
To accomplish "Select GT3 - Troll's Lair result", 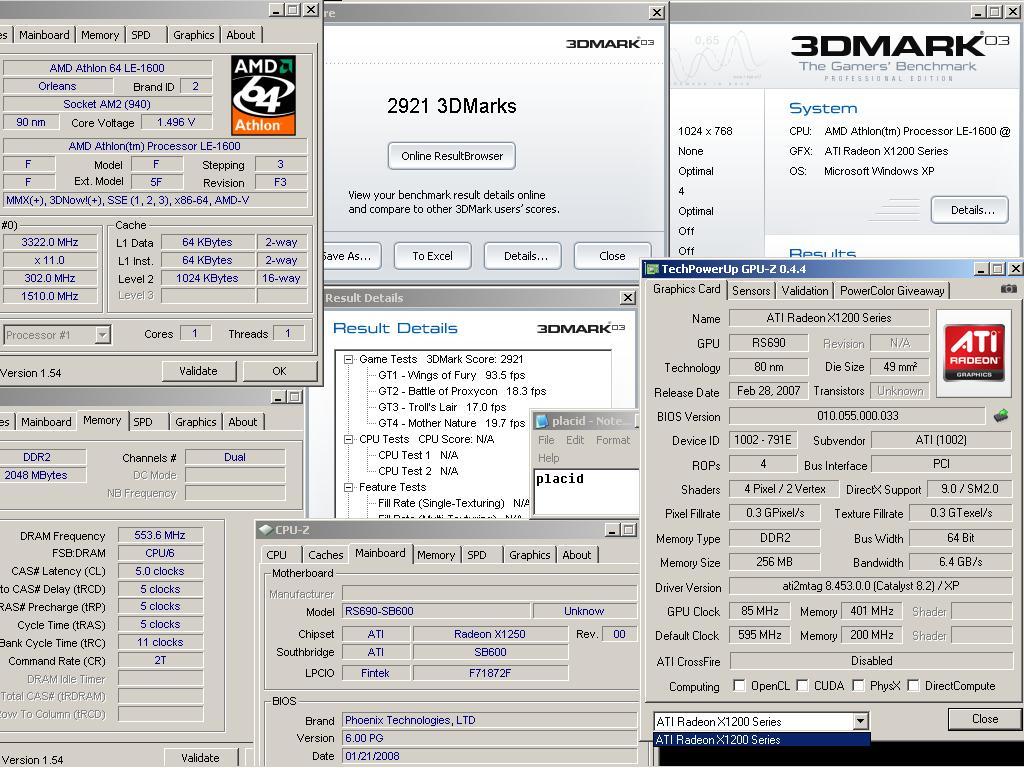I will pyautogui.click(x=442, y=407).
